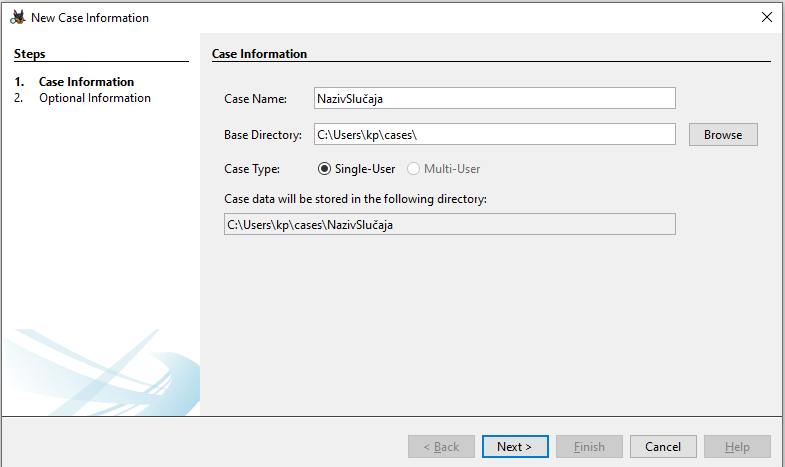Select the Single-User case type

[324, 169]
